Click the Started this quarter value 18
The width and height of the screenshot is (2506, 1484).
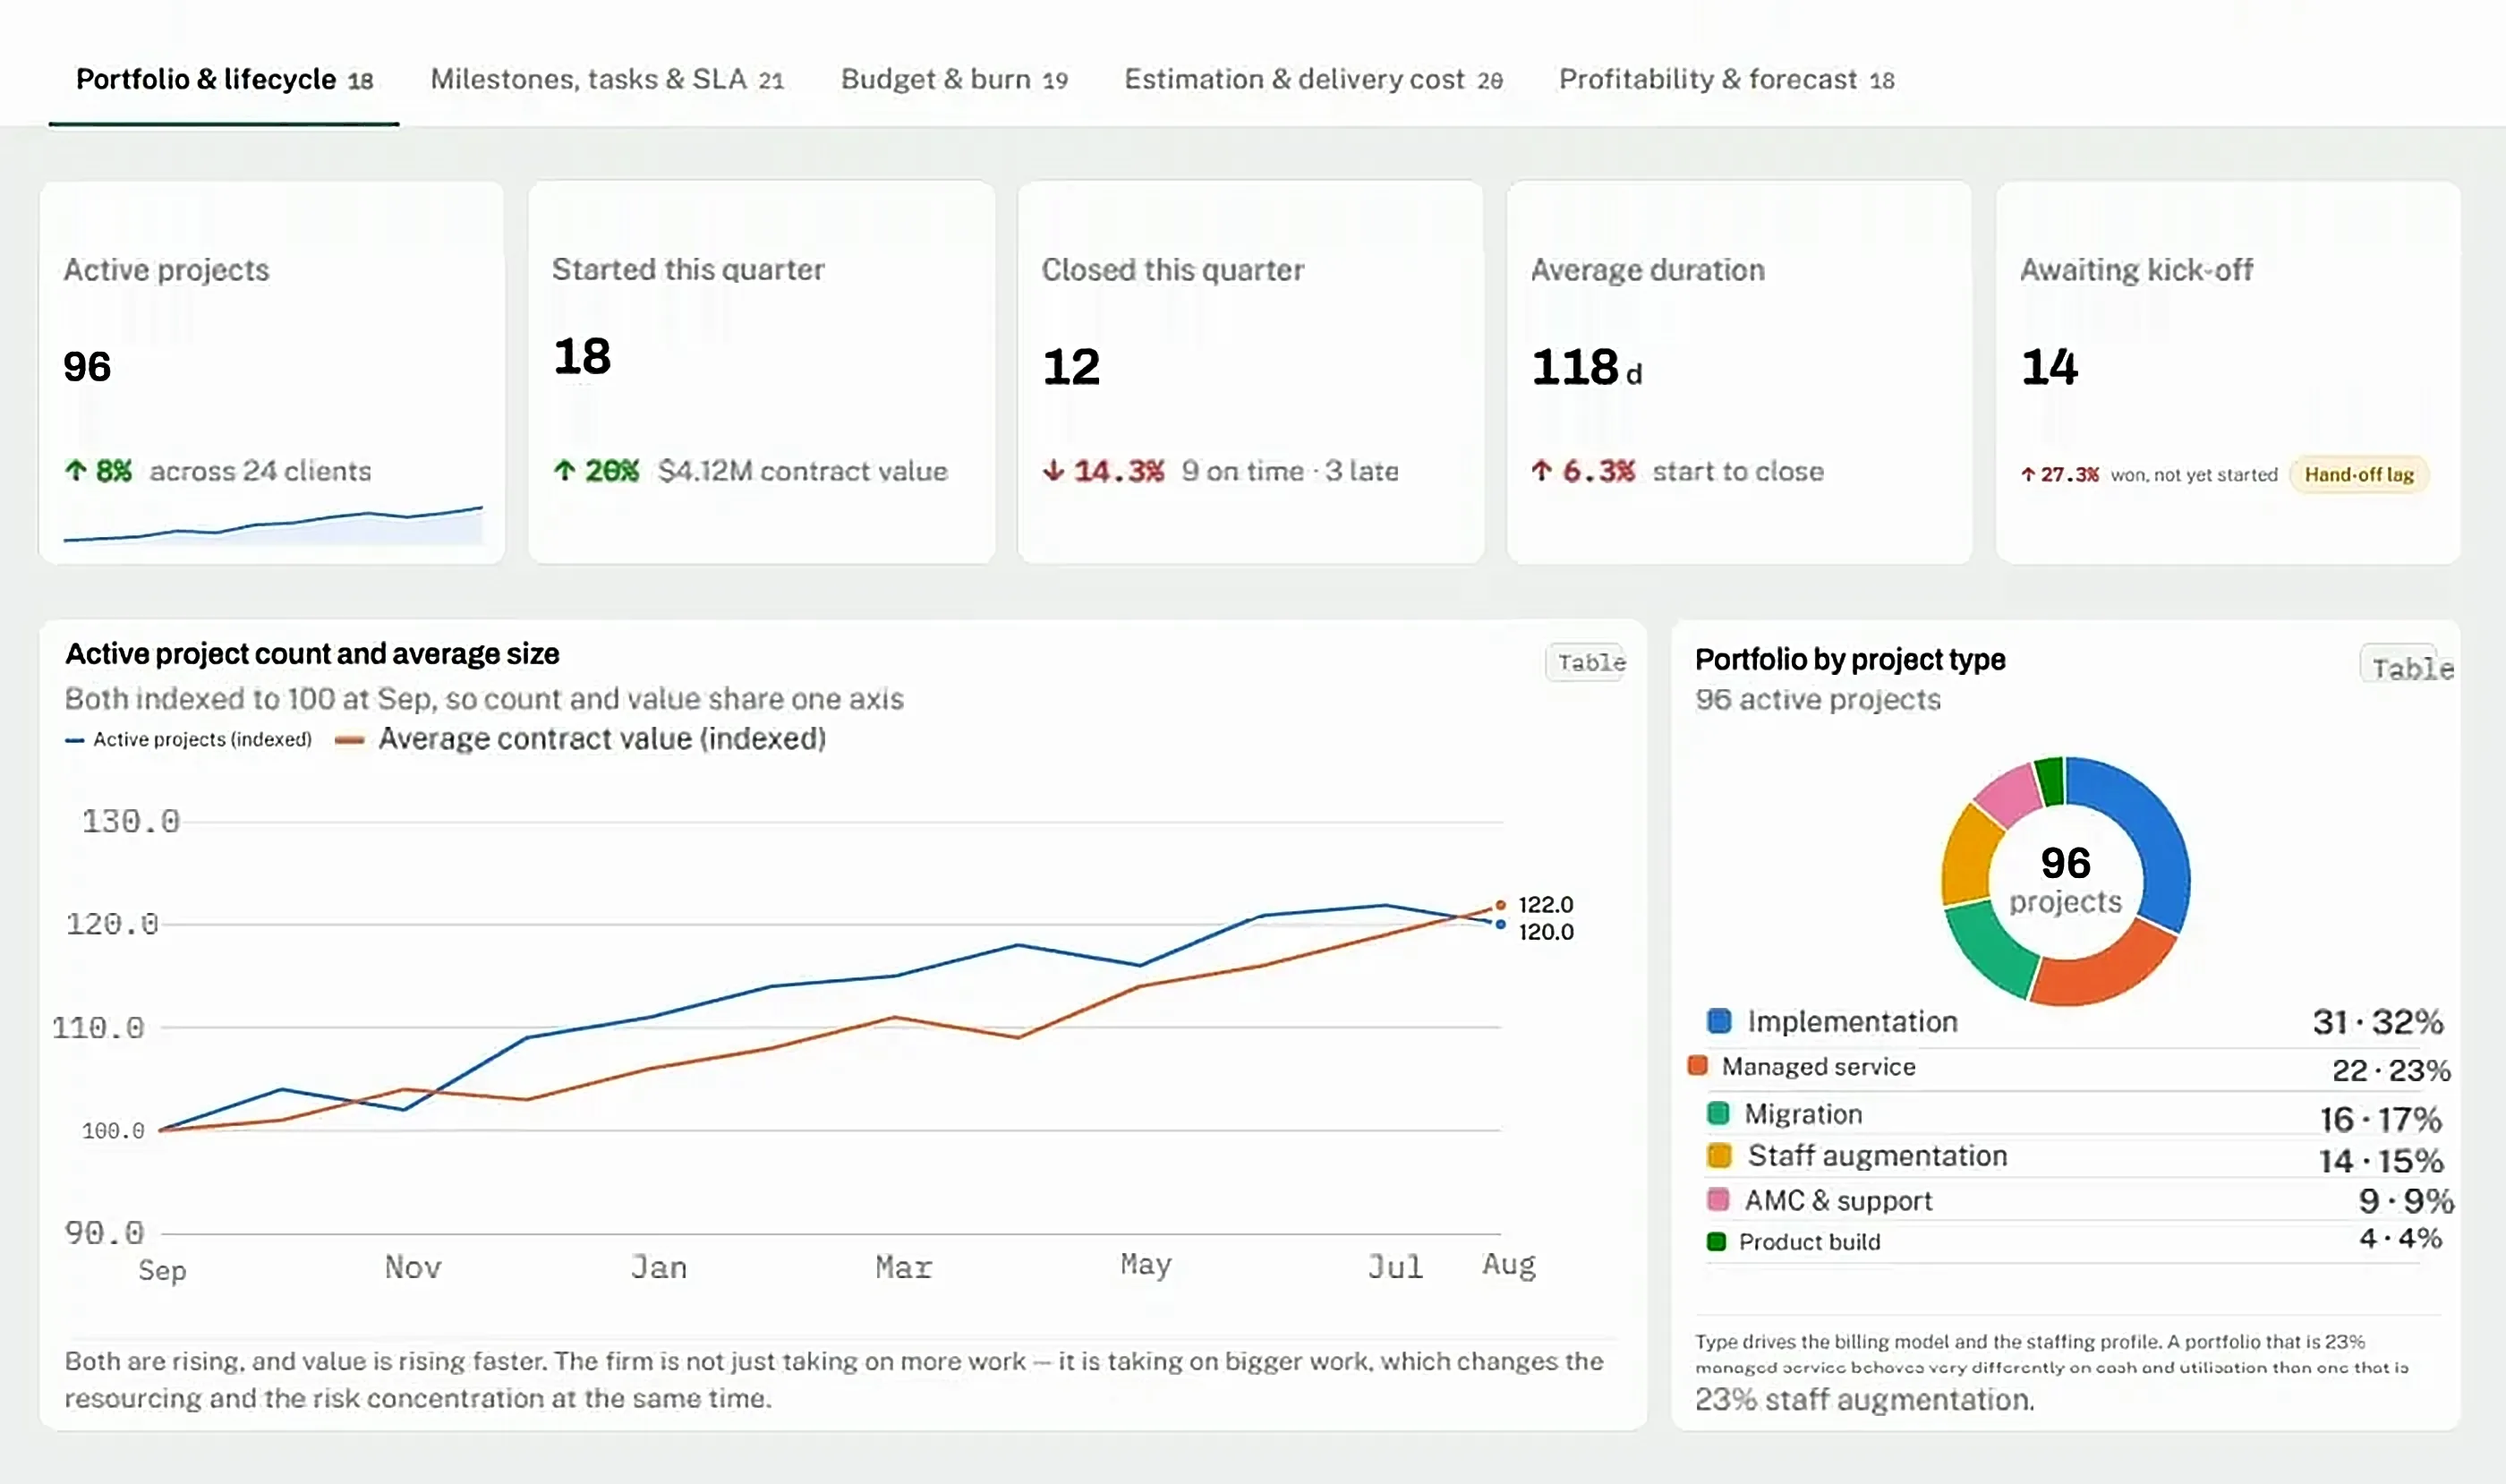pyautogui.click(x=582, y=357)
